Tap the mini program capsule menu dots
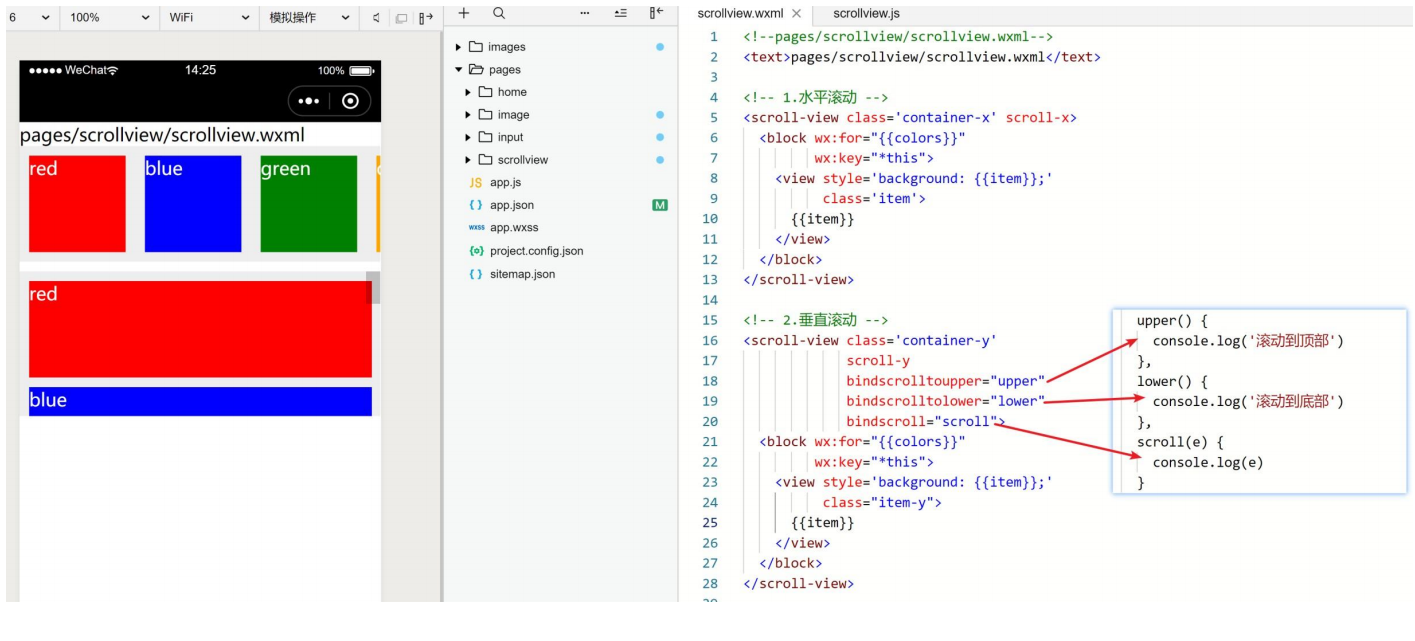The height and width of the screenshot is (641, 1415). tap(309, 101)
